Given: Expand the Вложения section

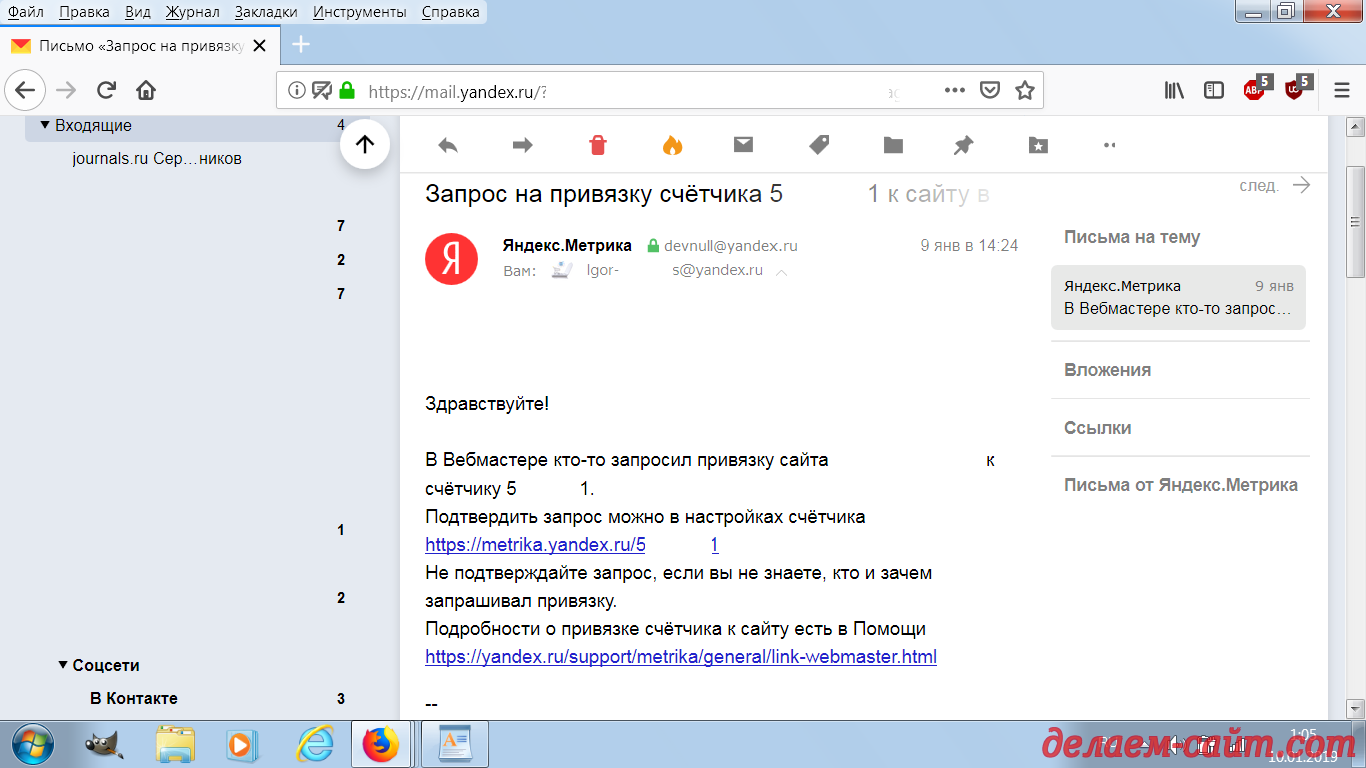Looking at the screenshot, I should (x=1107, y=370).
